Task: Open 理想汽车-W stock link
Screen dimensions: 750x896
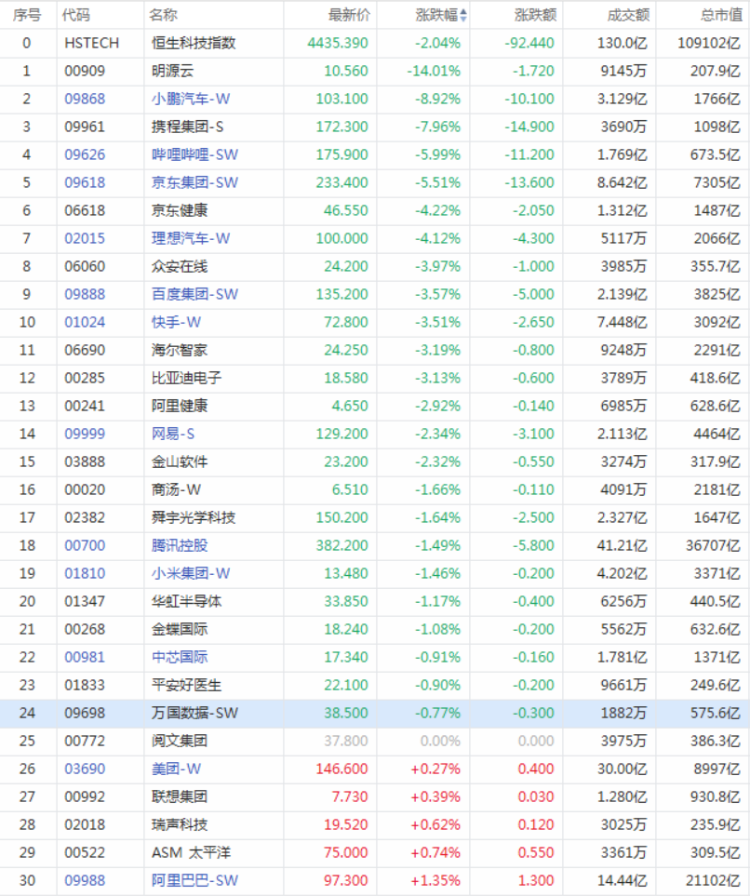Action: pos(190,238)
